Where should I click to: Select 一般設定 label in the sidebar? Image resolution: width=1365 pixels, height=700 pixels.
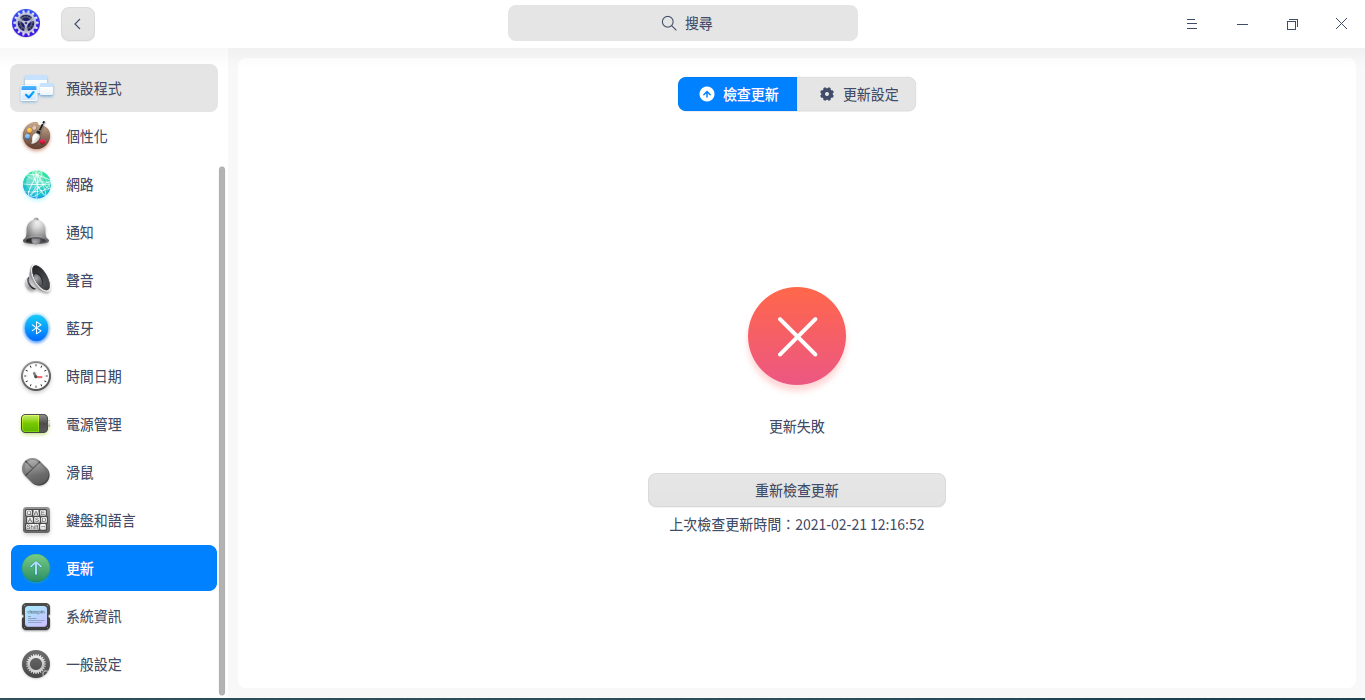tap(94, 665)
